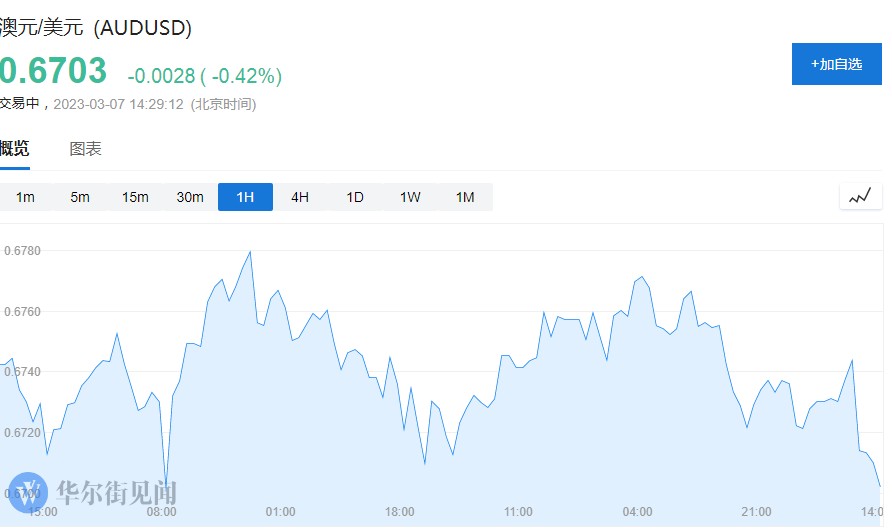Viewport: 892px width, 532px height.
Task: Click the 01:00 time axis label
Action: 281,512
